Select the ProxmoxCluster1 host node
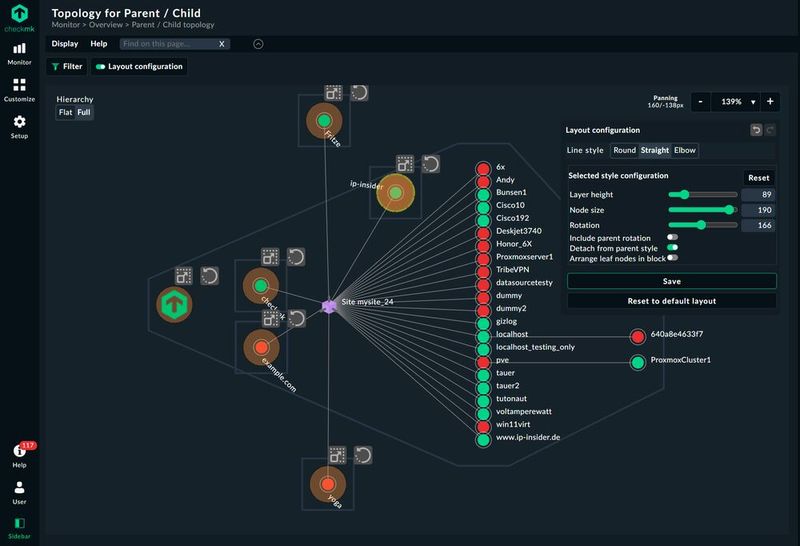This screenshot has width=800, height=546. pos(637,362)
